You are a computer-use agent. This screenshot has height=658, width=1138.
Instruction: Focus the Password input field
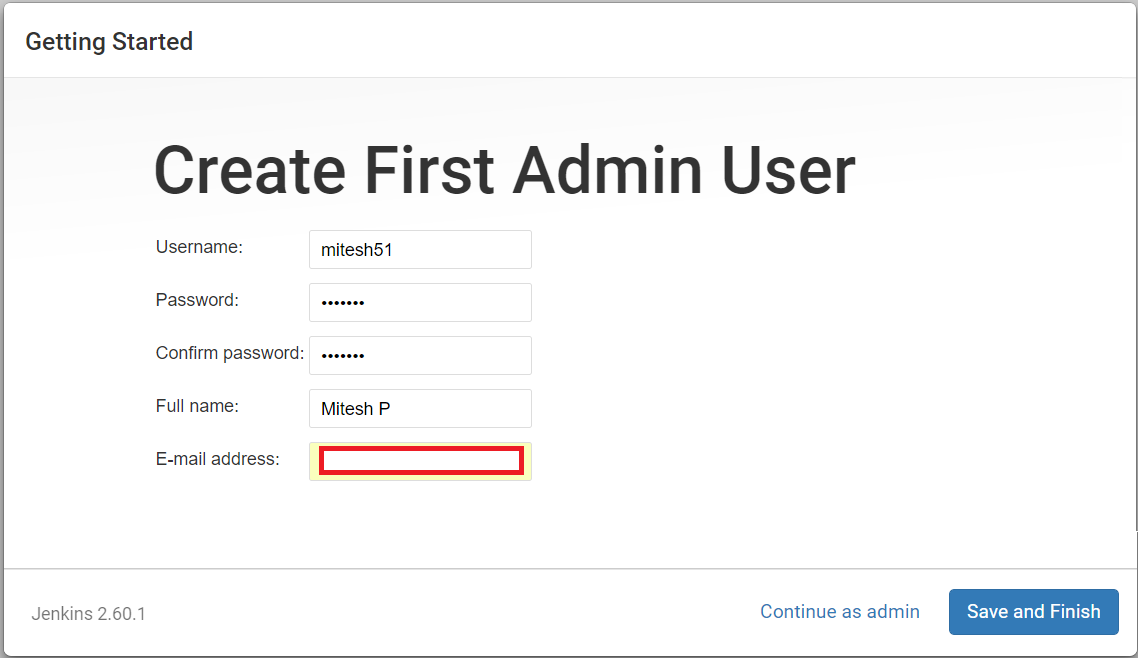click(420, 303)
